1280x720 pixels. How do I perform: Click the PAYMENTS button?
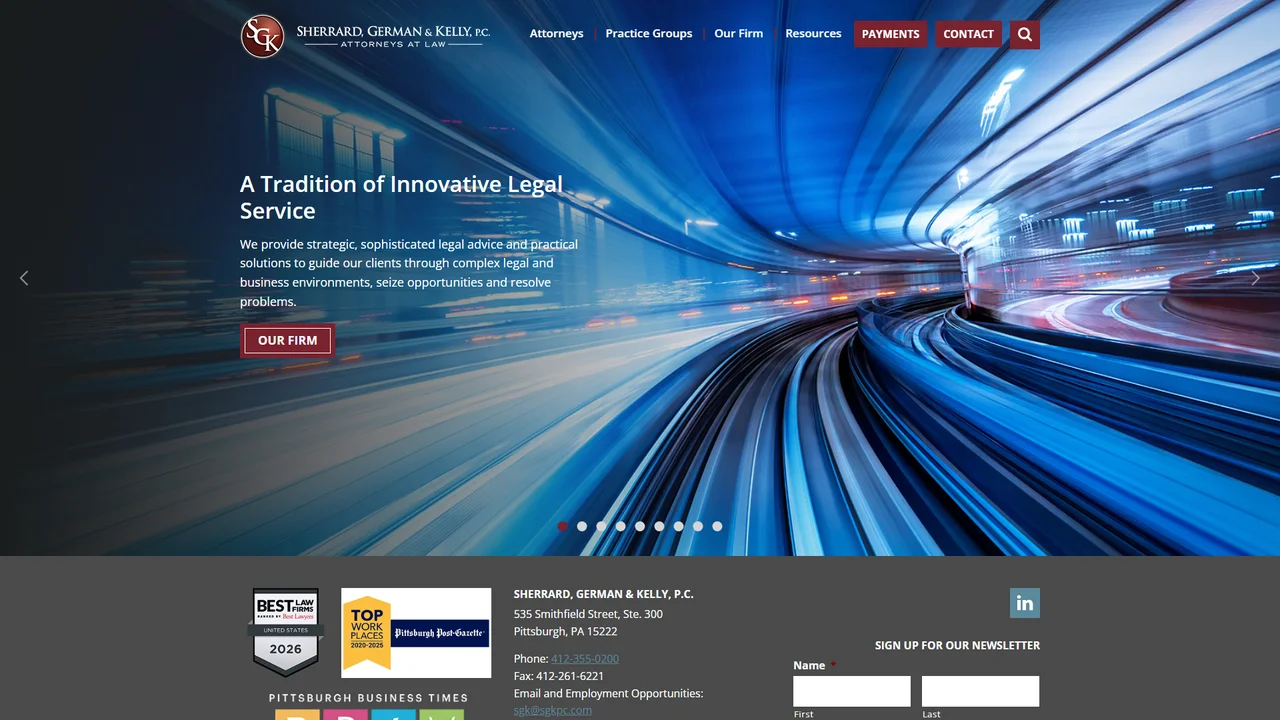coord(891,34)
